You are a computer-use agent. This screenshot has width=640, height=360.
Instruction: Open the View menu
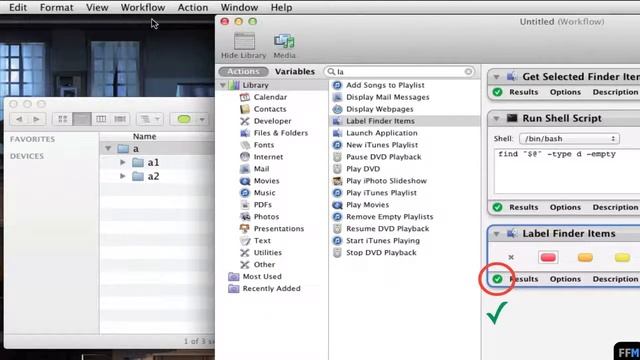(97, 7)
